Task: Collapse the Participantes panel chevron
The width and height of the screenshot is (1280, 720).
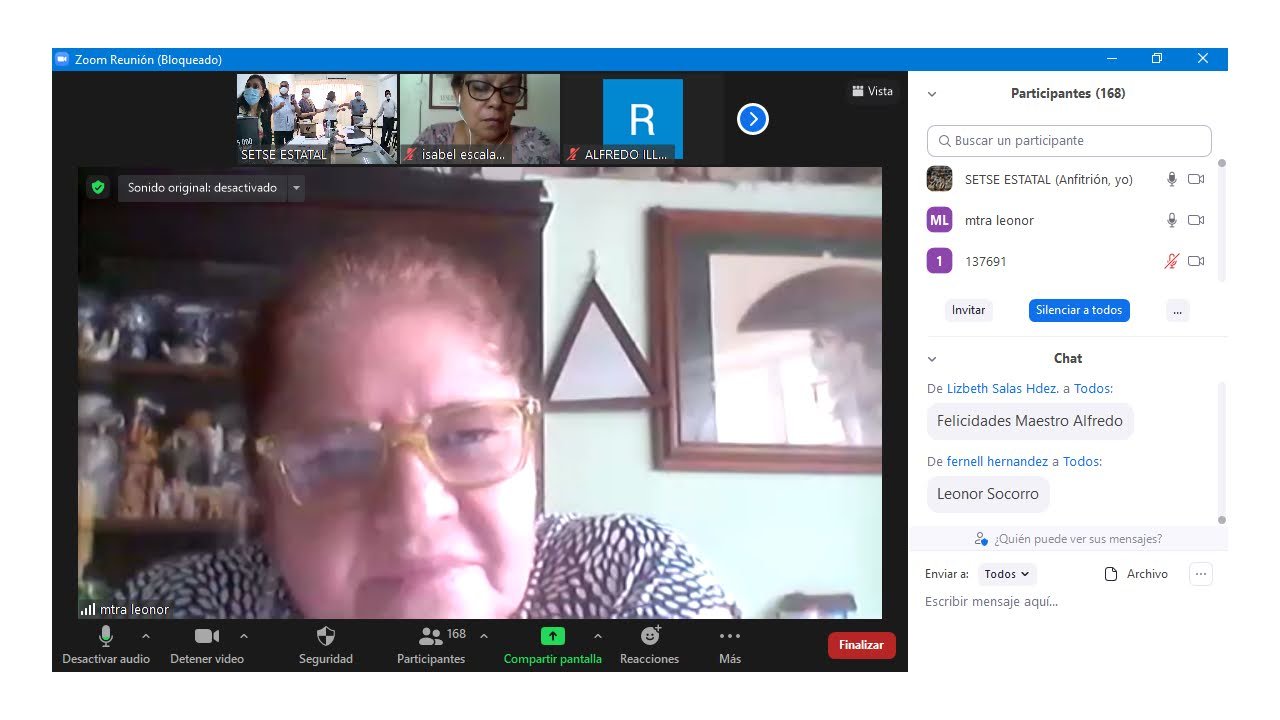Action: pyautogui.click(x=932, y=94)
